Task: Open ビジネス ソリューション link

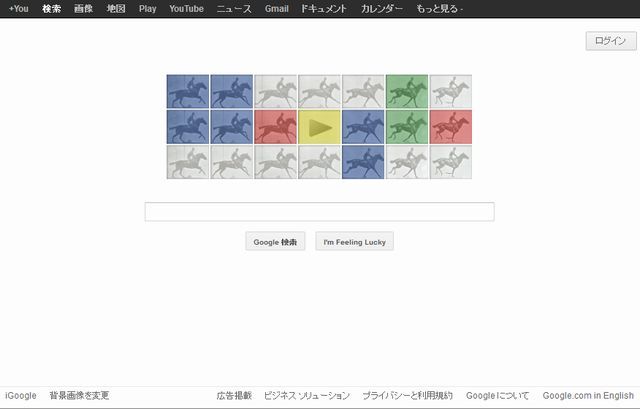Action: 307,395
